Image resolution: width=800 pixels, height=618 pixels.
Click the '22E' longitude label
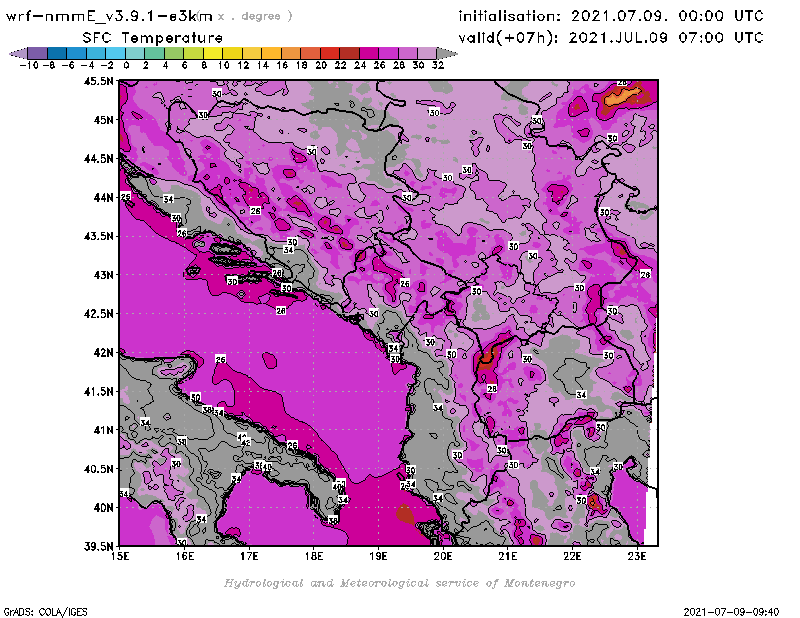click(572, 556)
